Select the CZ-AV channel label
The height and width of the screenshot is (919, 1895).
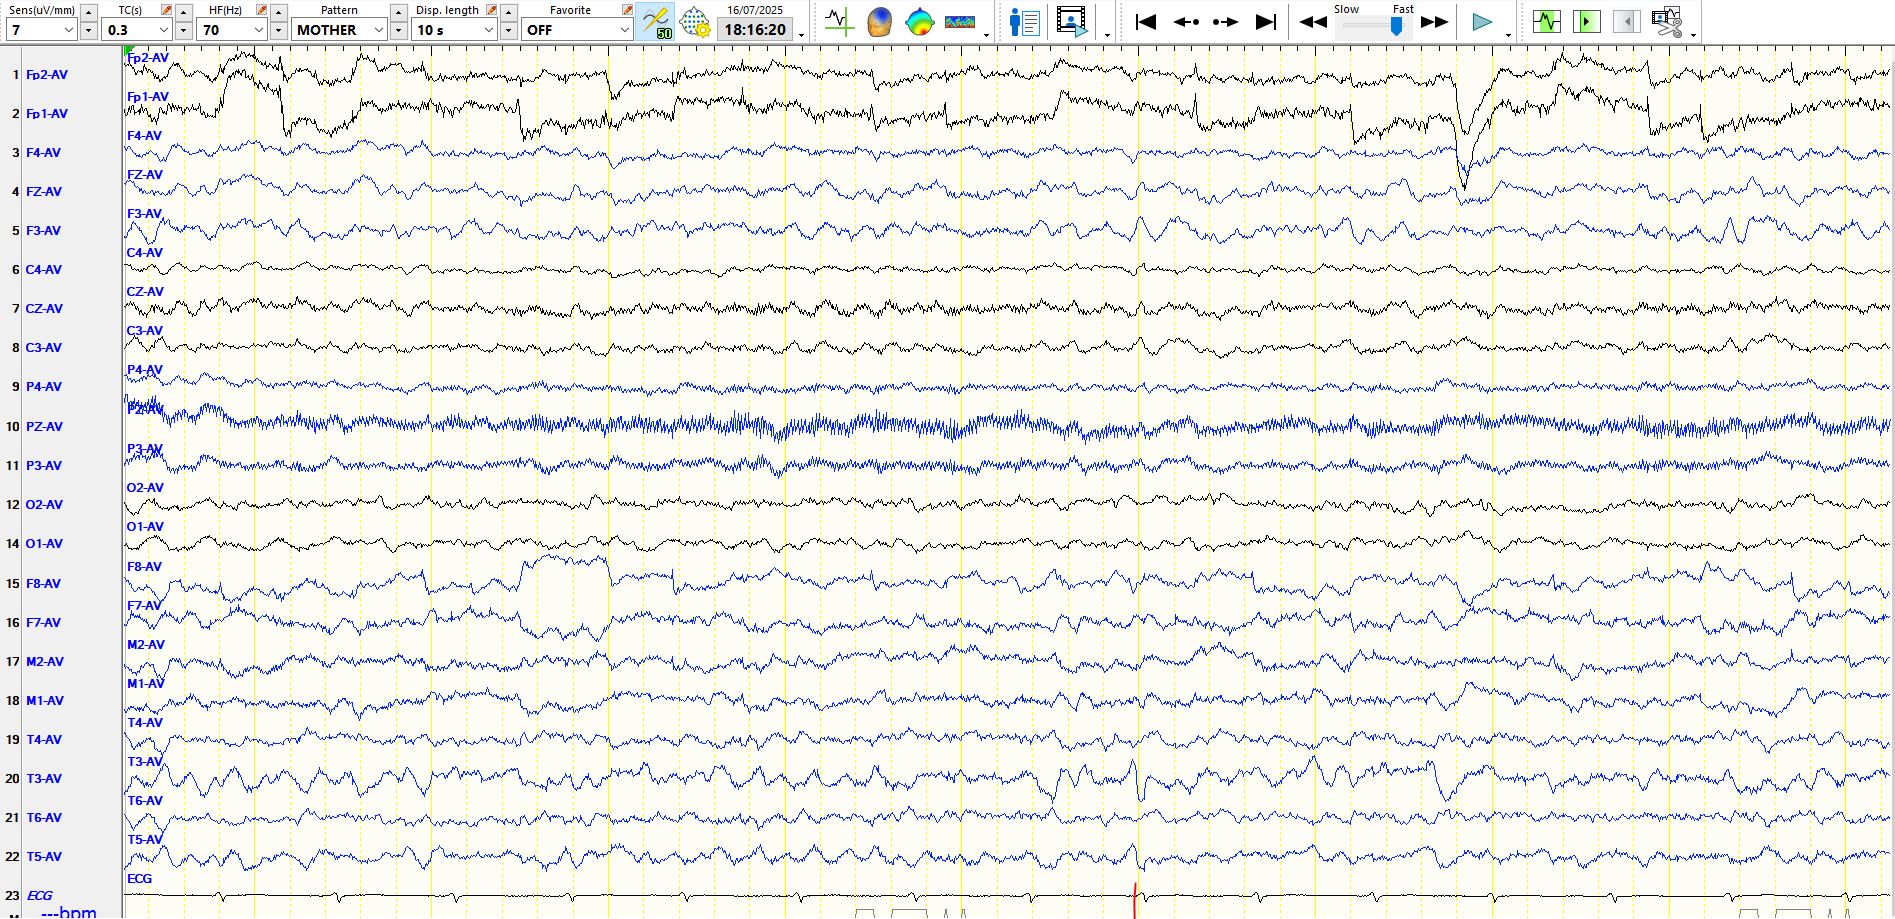click(x=44, y=309)
